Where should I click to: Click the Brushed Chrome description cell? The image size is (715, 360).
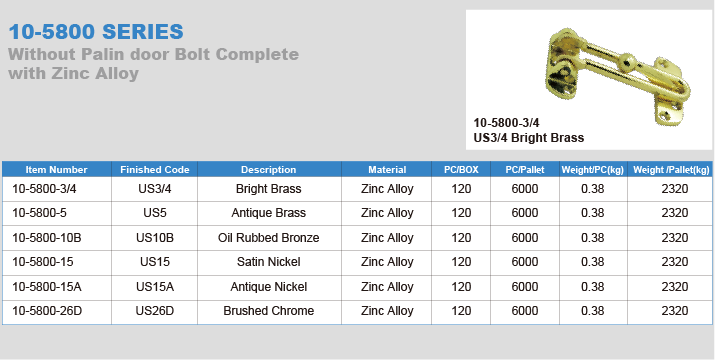pos(269,311)
